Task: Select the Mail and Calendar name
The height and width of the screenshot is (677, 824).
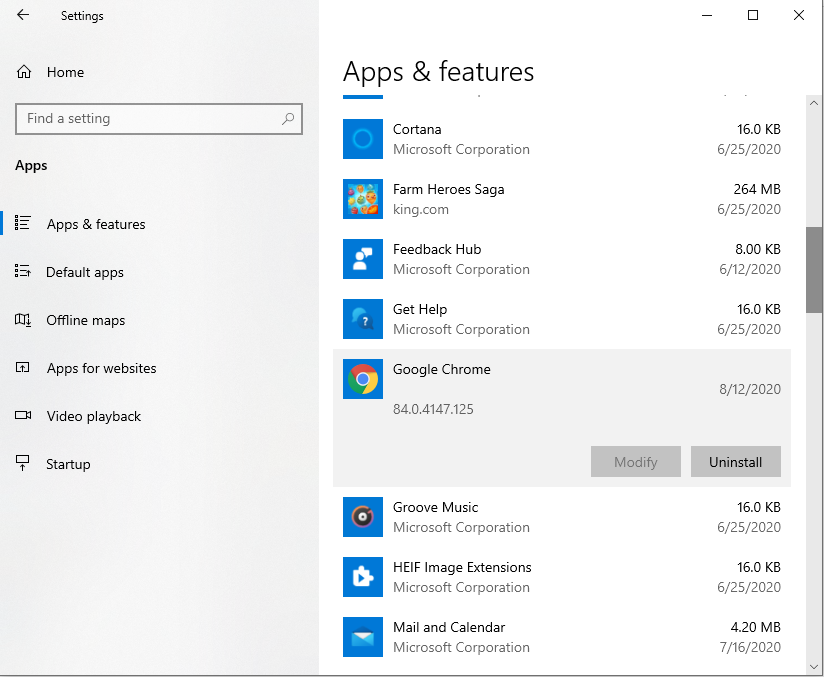Action: pyautogui.click(x=449, y=627)
